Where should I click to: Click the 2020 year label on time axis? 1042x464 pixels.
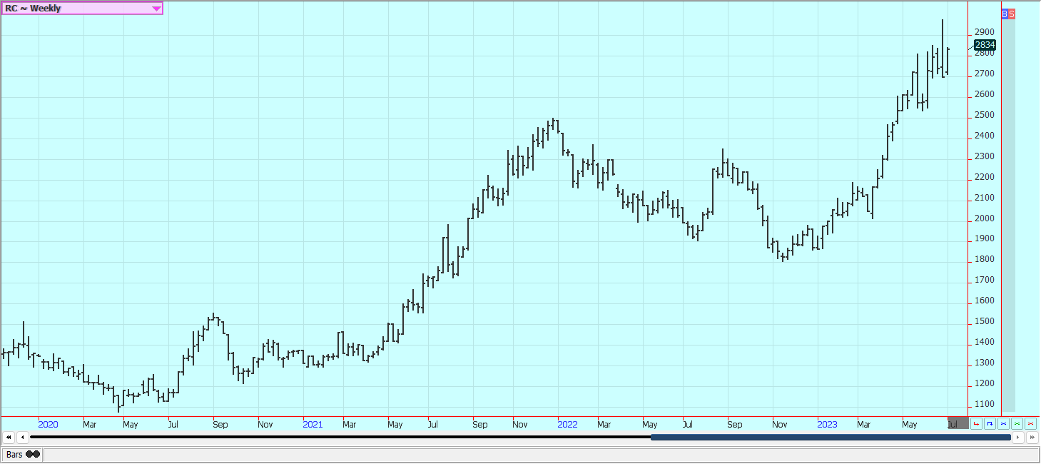point(48,423)
